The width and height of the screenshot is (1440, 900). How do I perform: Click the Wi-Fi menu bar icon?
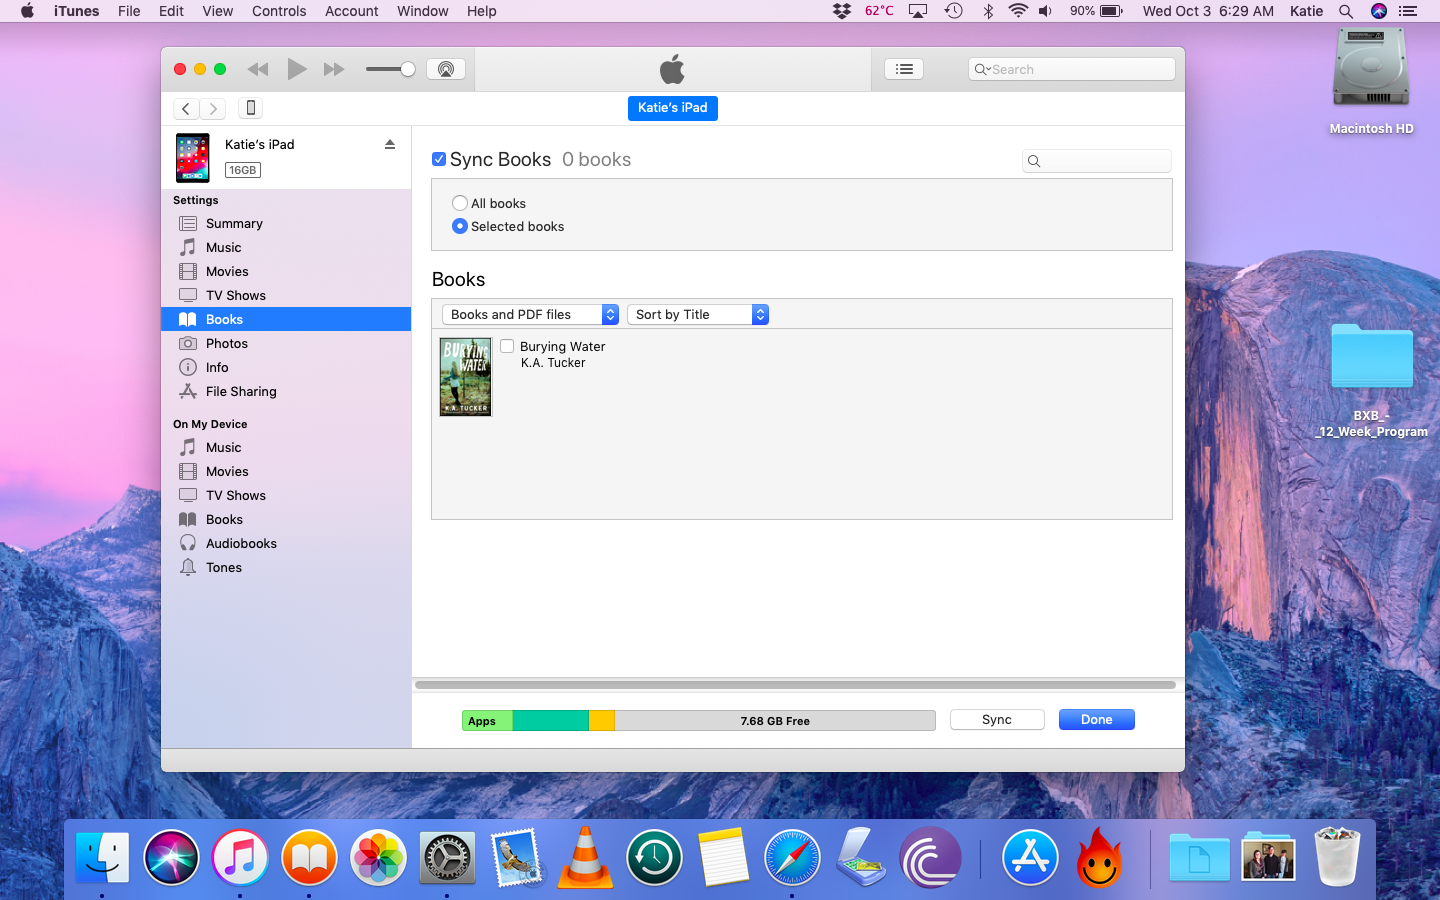click(1018, 11)
